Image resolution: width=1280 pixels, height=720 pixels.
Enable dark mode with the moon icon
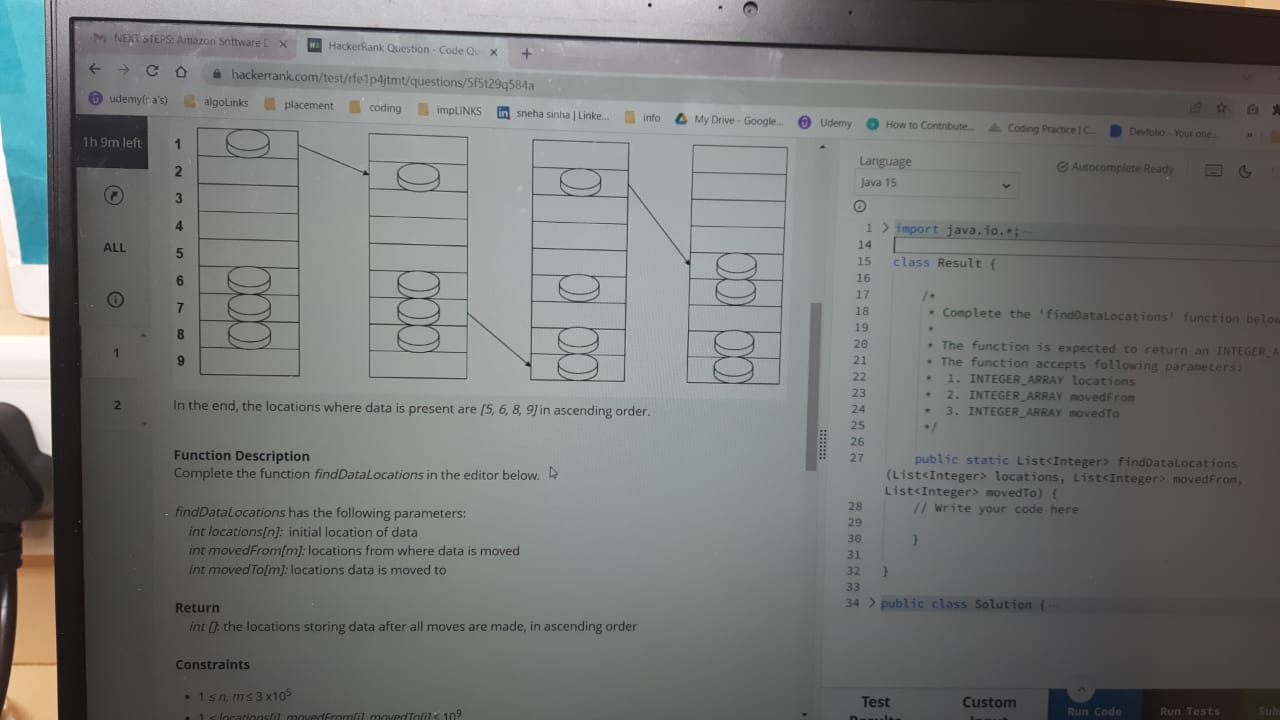[1244, 172]
